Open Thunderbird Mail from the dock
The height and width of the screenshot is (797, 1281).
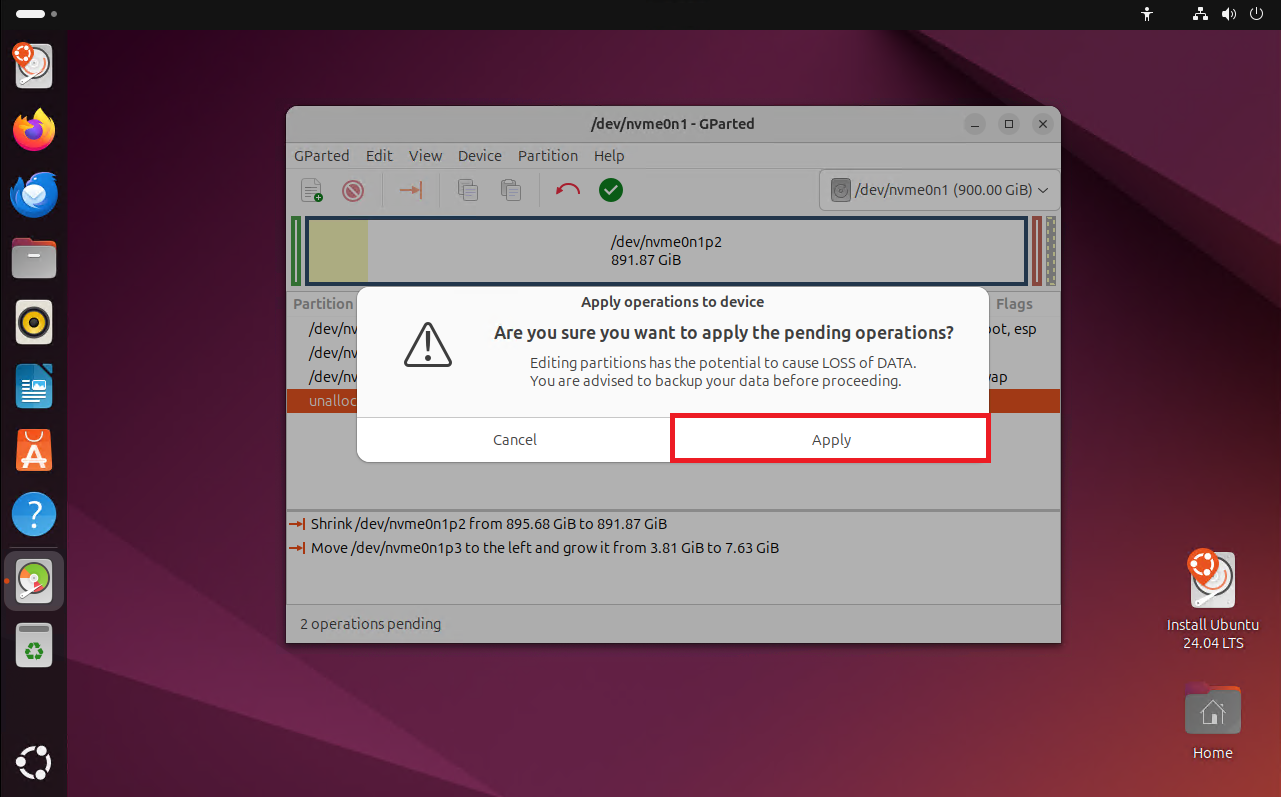coord(34,194)
